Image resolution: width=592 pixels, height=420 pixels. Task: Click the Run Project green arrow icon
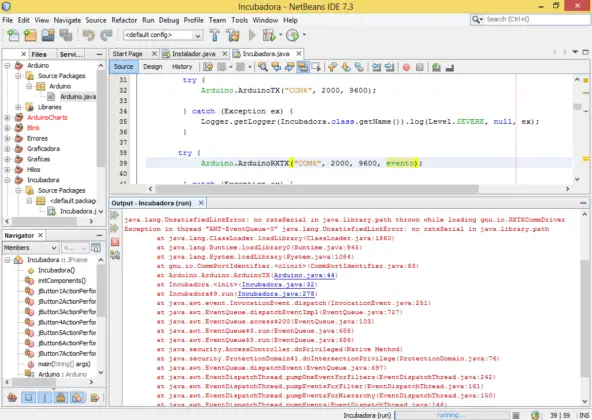point(252,35)
